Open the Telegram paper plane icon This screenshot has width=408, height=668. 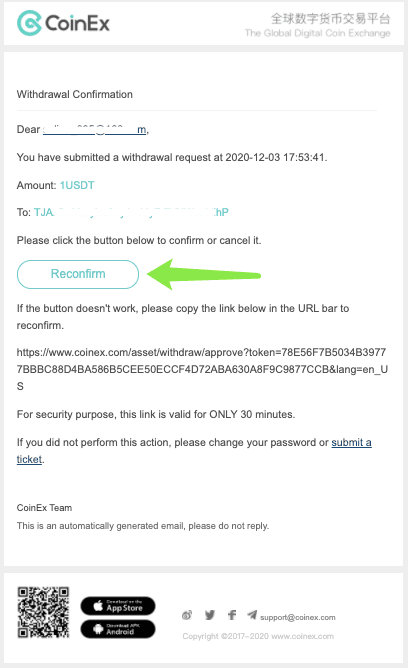[252, 615]
